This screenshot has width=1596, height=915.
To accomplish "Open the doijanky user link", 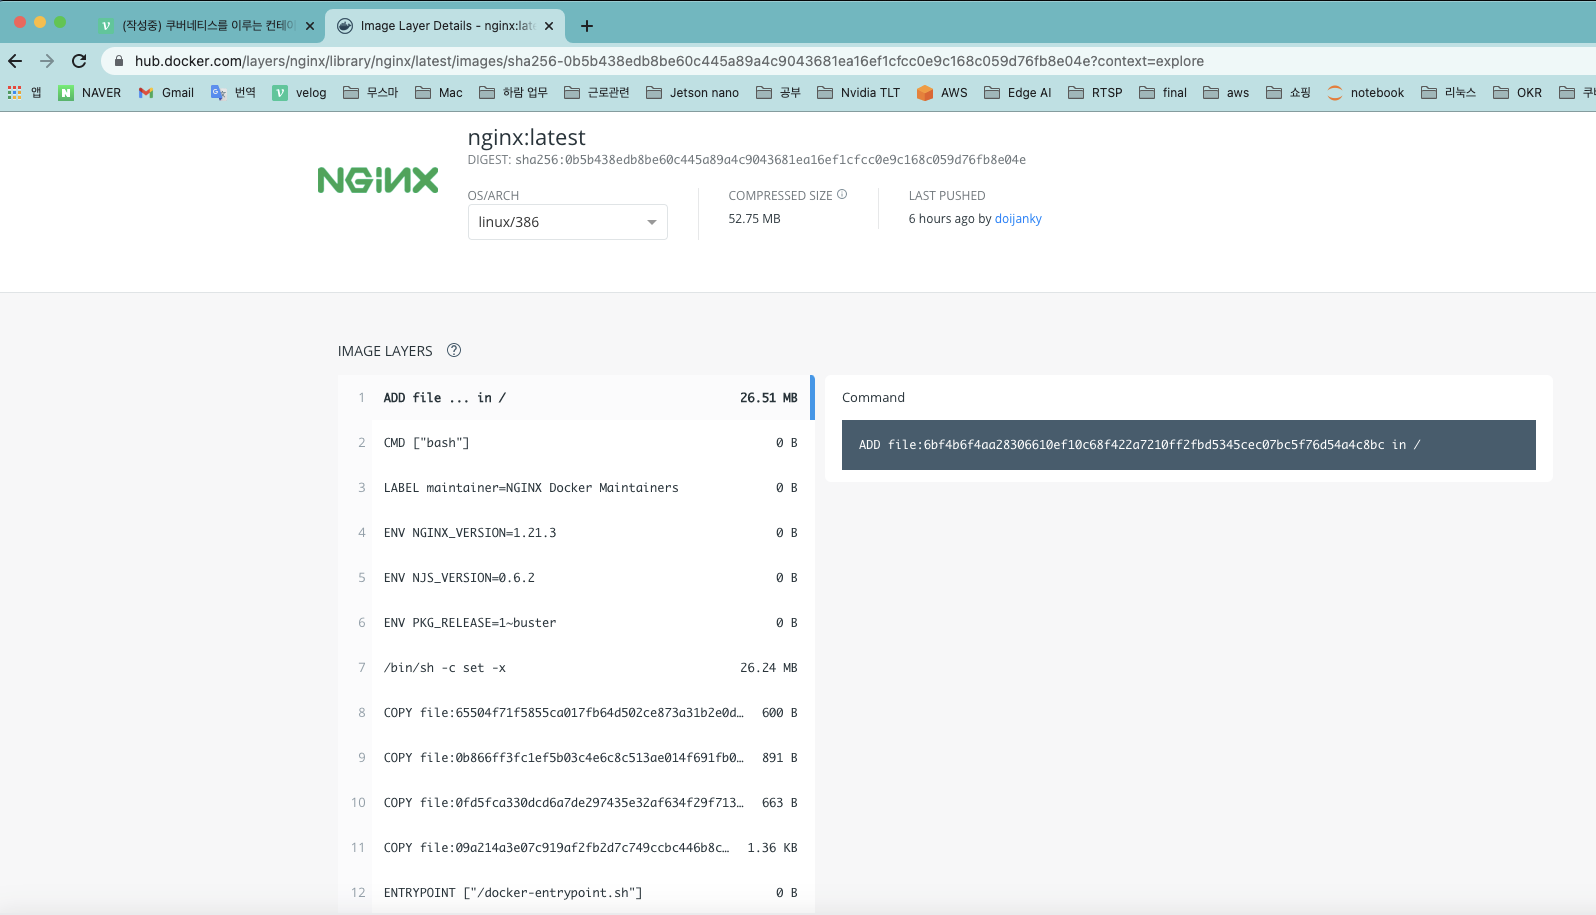I will click(x=1018, y=219).
